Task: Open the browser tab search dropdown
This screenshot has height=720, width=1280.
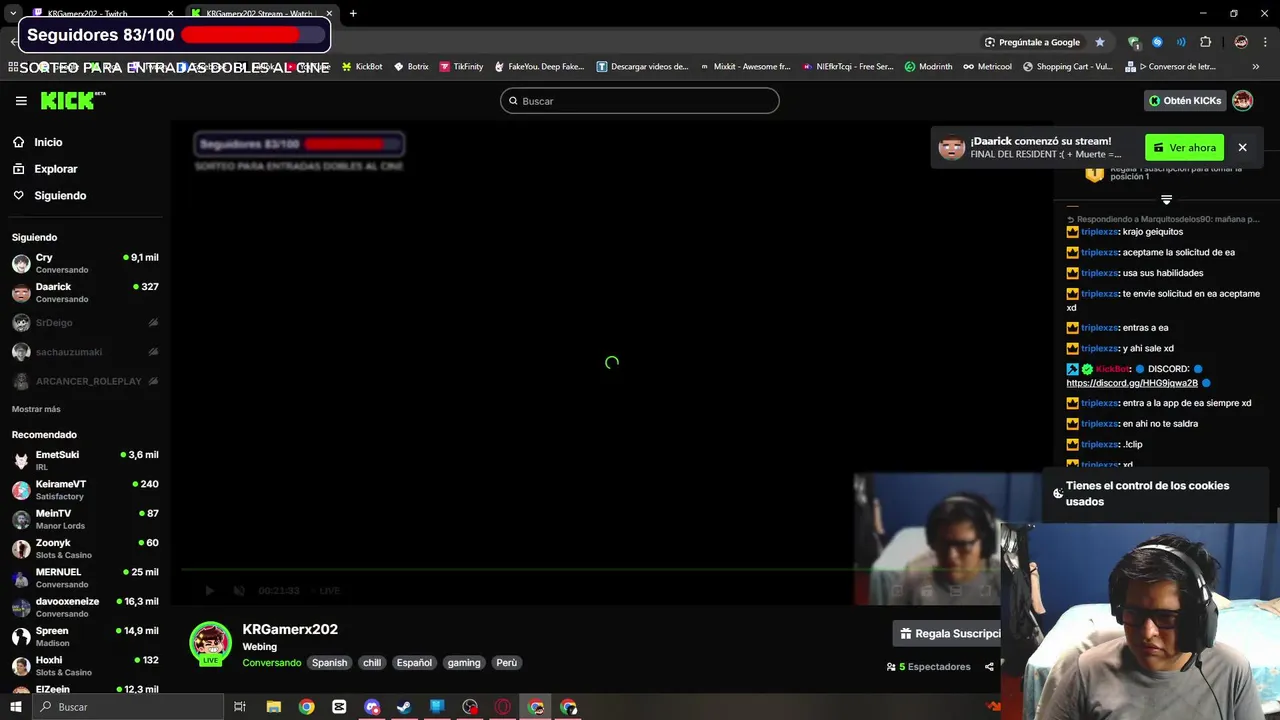Action: tap(13, 13)
